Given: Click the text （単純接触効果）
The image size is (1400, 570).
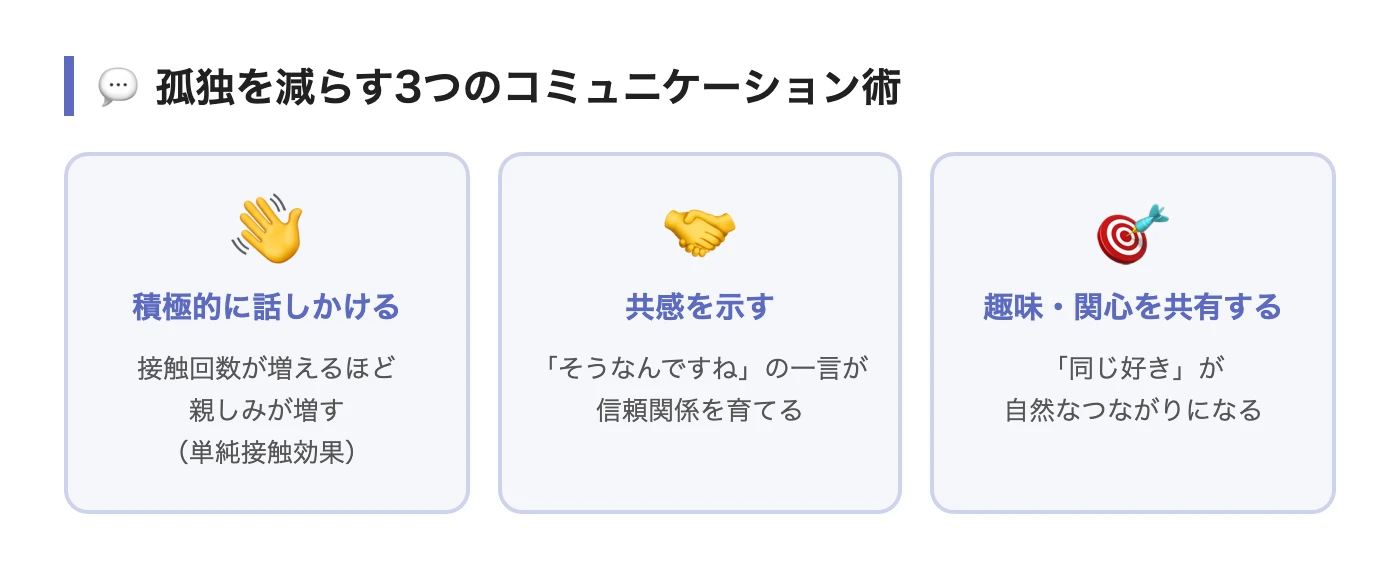Looking at the screenshot, I should pyautogui.click(x=266, y=452).
